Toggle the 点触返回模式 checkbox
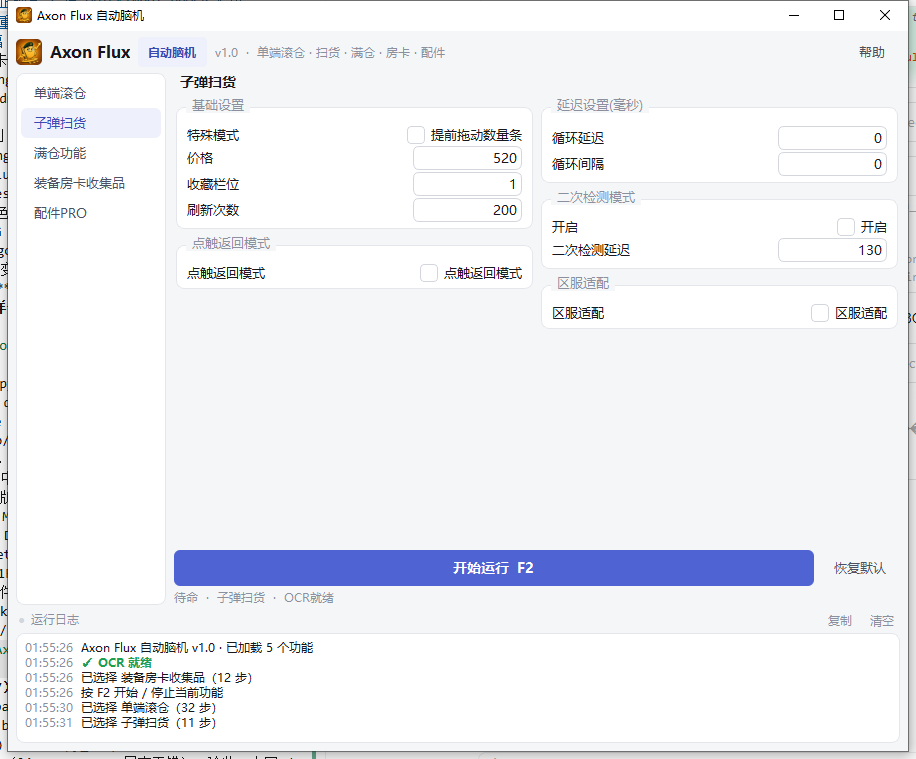916x759 pixels. tap(429, 273)
